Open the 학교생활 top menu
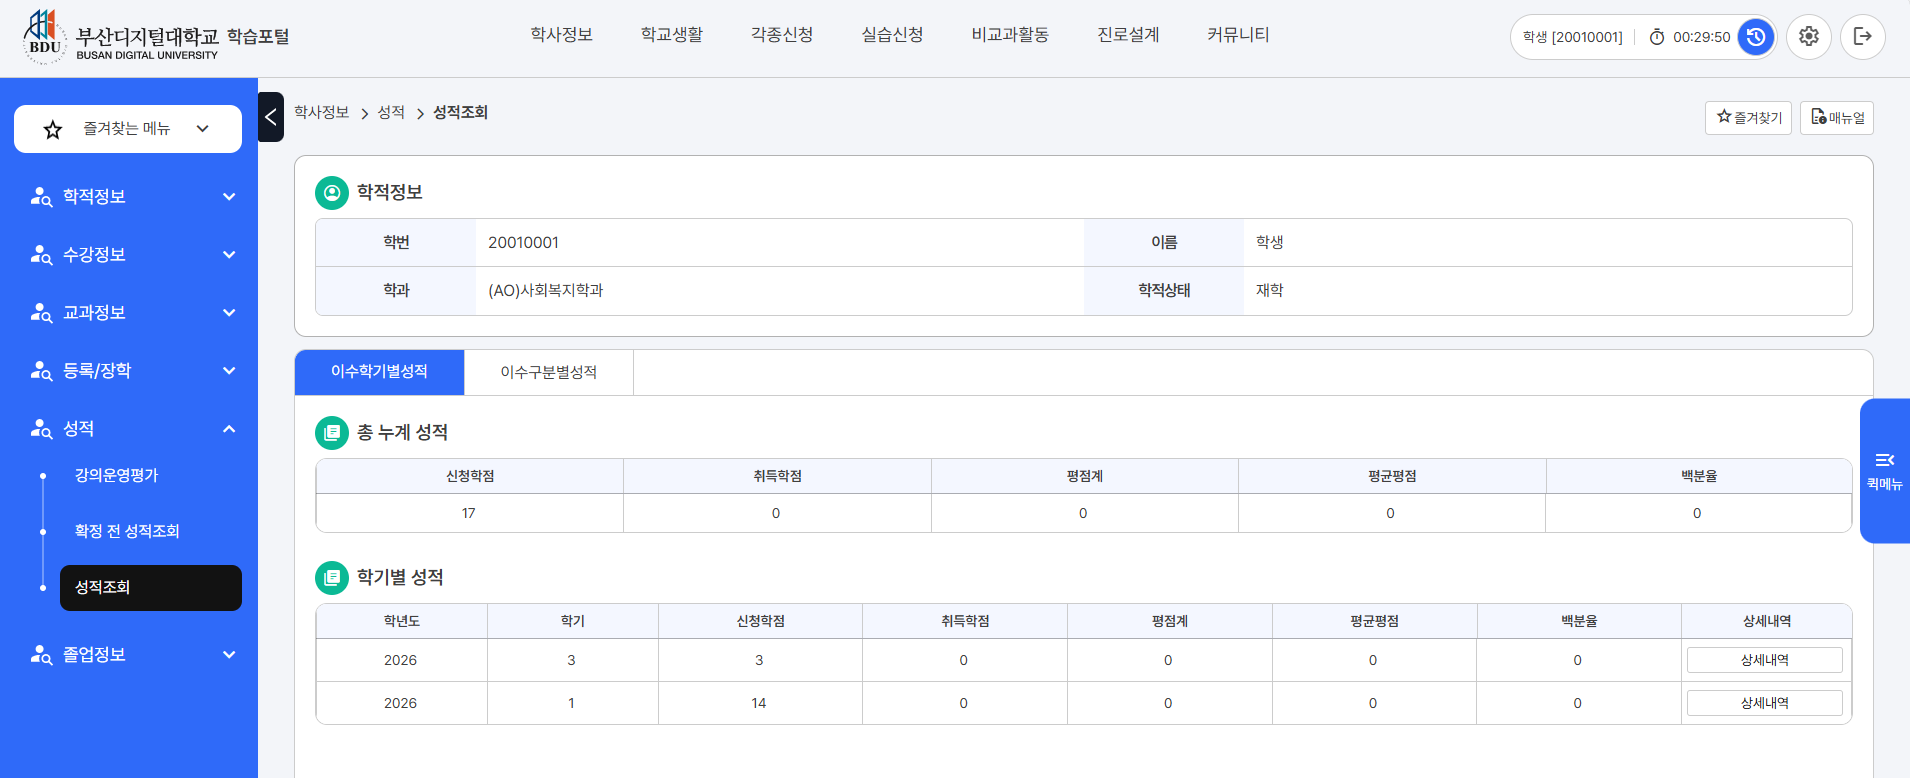 pyautogui.click(x=672, y=35)
